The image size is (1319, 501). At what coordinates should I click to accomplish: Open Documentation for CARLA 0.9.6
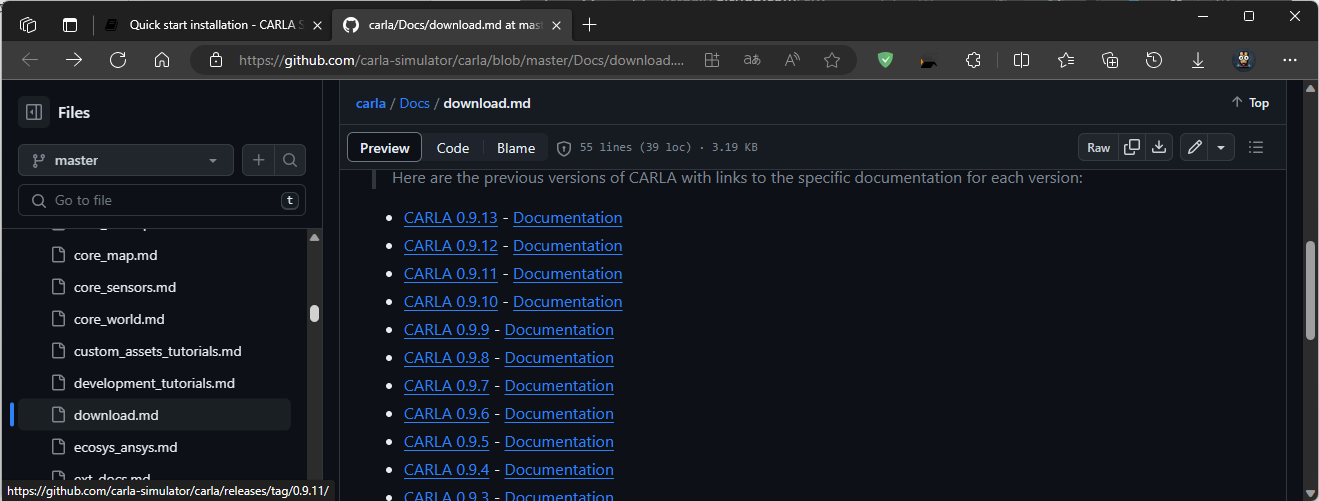point(559,414)
